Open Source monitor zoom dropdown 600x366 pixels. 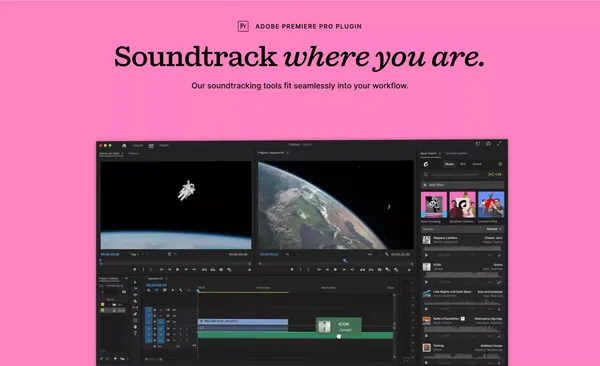[x=139, y=254]
